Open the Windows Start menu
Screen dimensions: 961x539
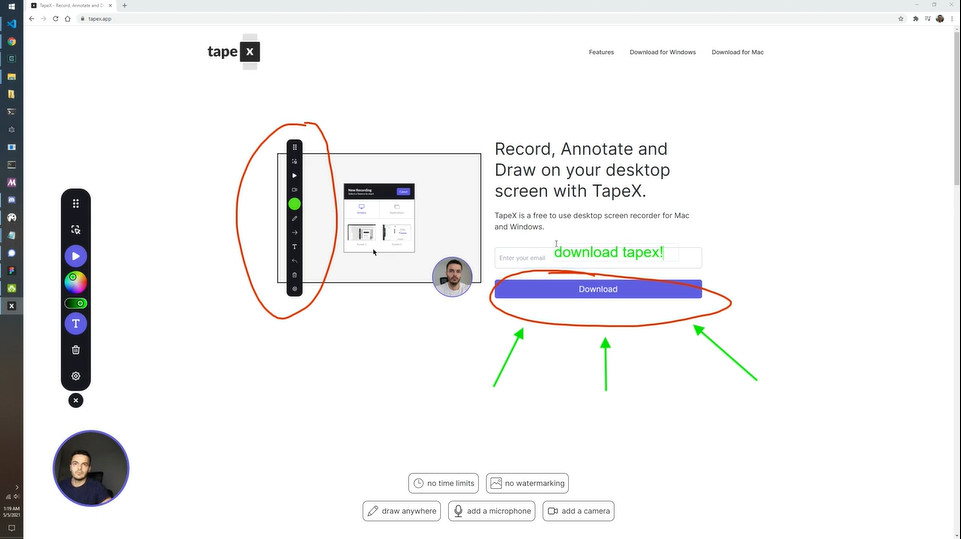click(x=12, y=6)
